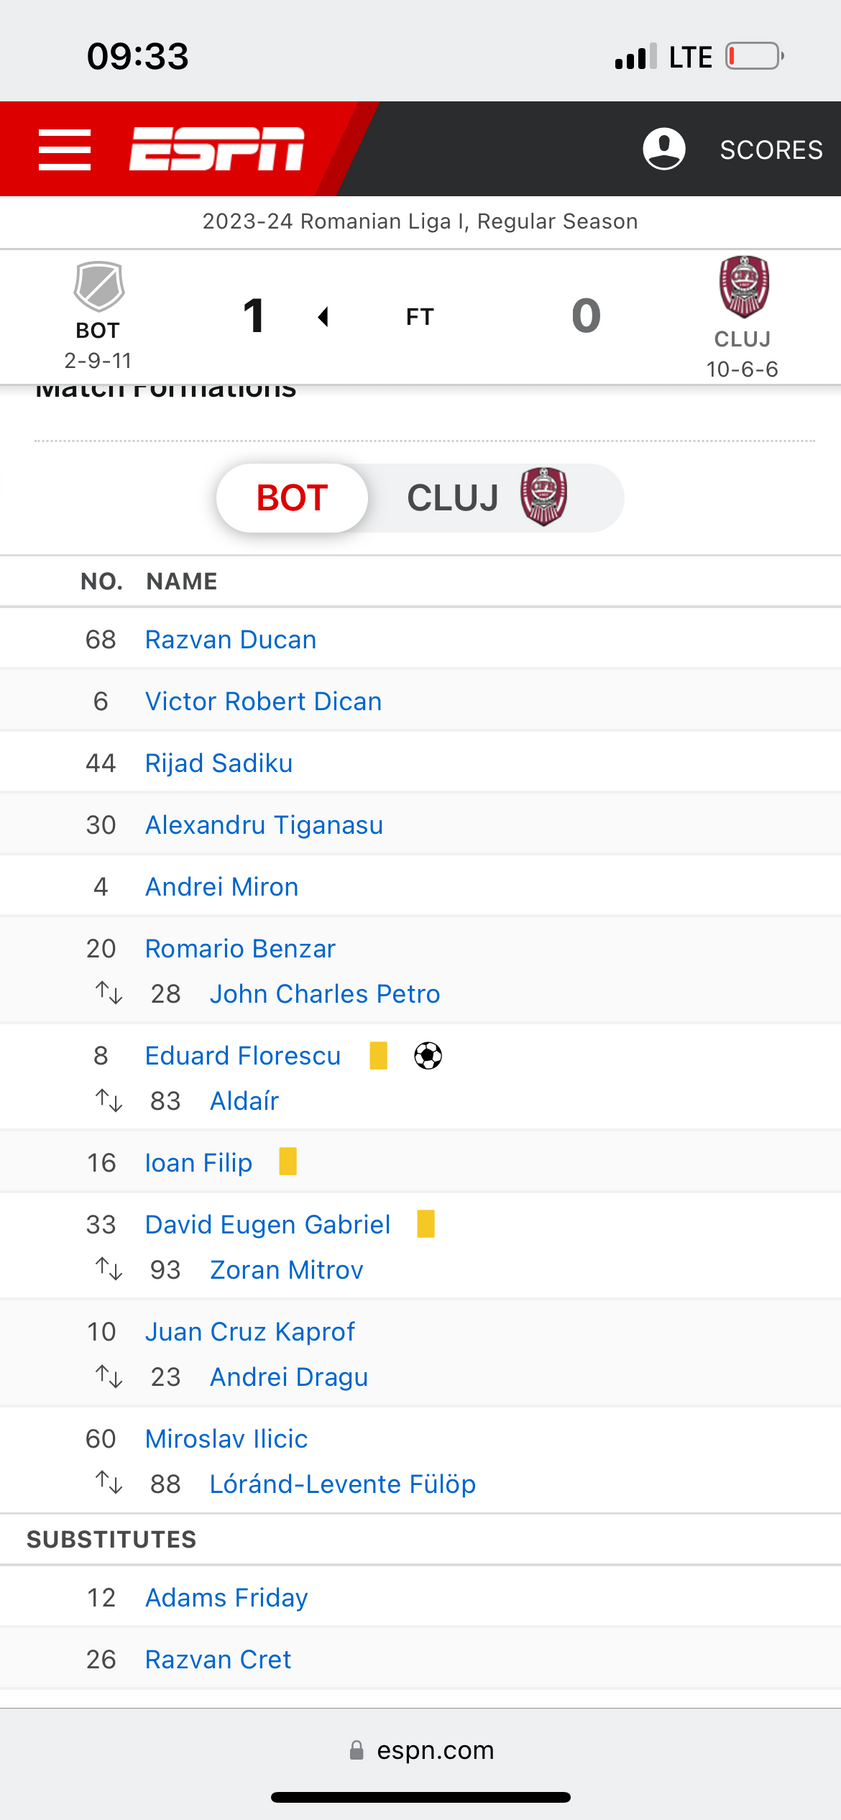Open Razvan Ducan's player page
841x1820 pixels.
point(230,640)
